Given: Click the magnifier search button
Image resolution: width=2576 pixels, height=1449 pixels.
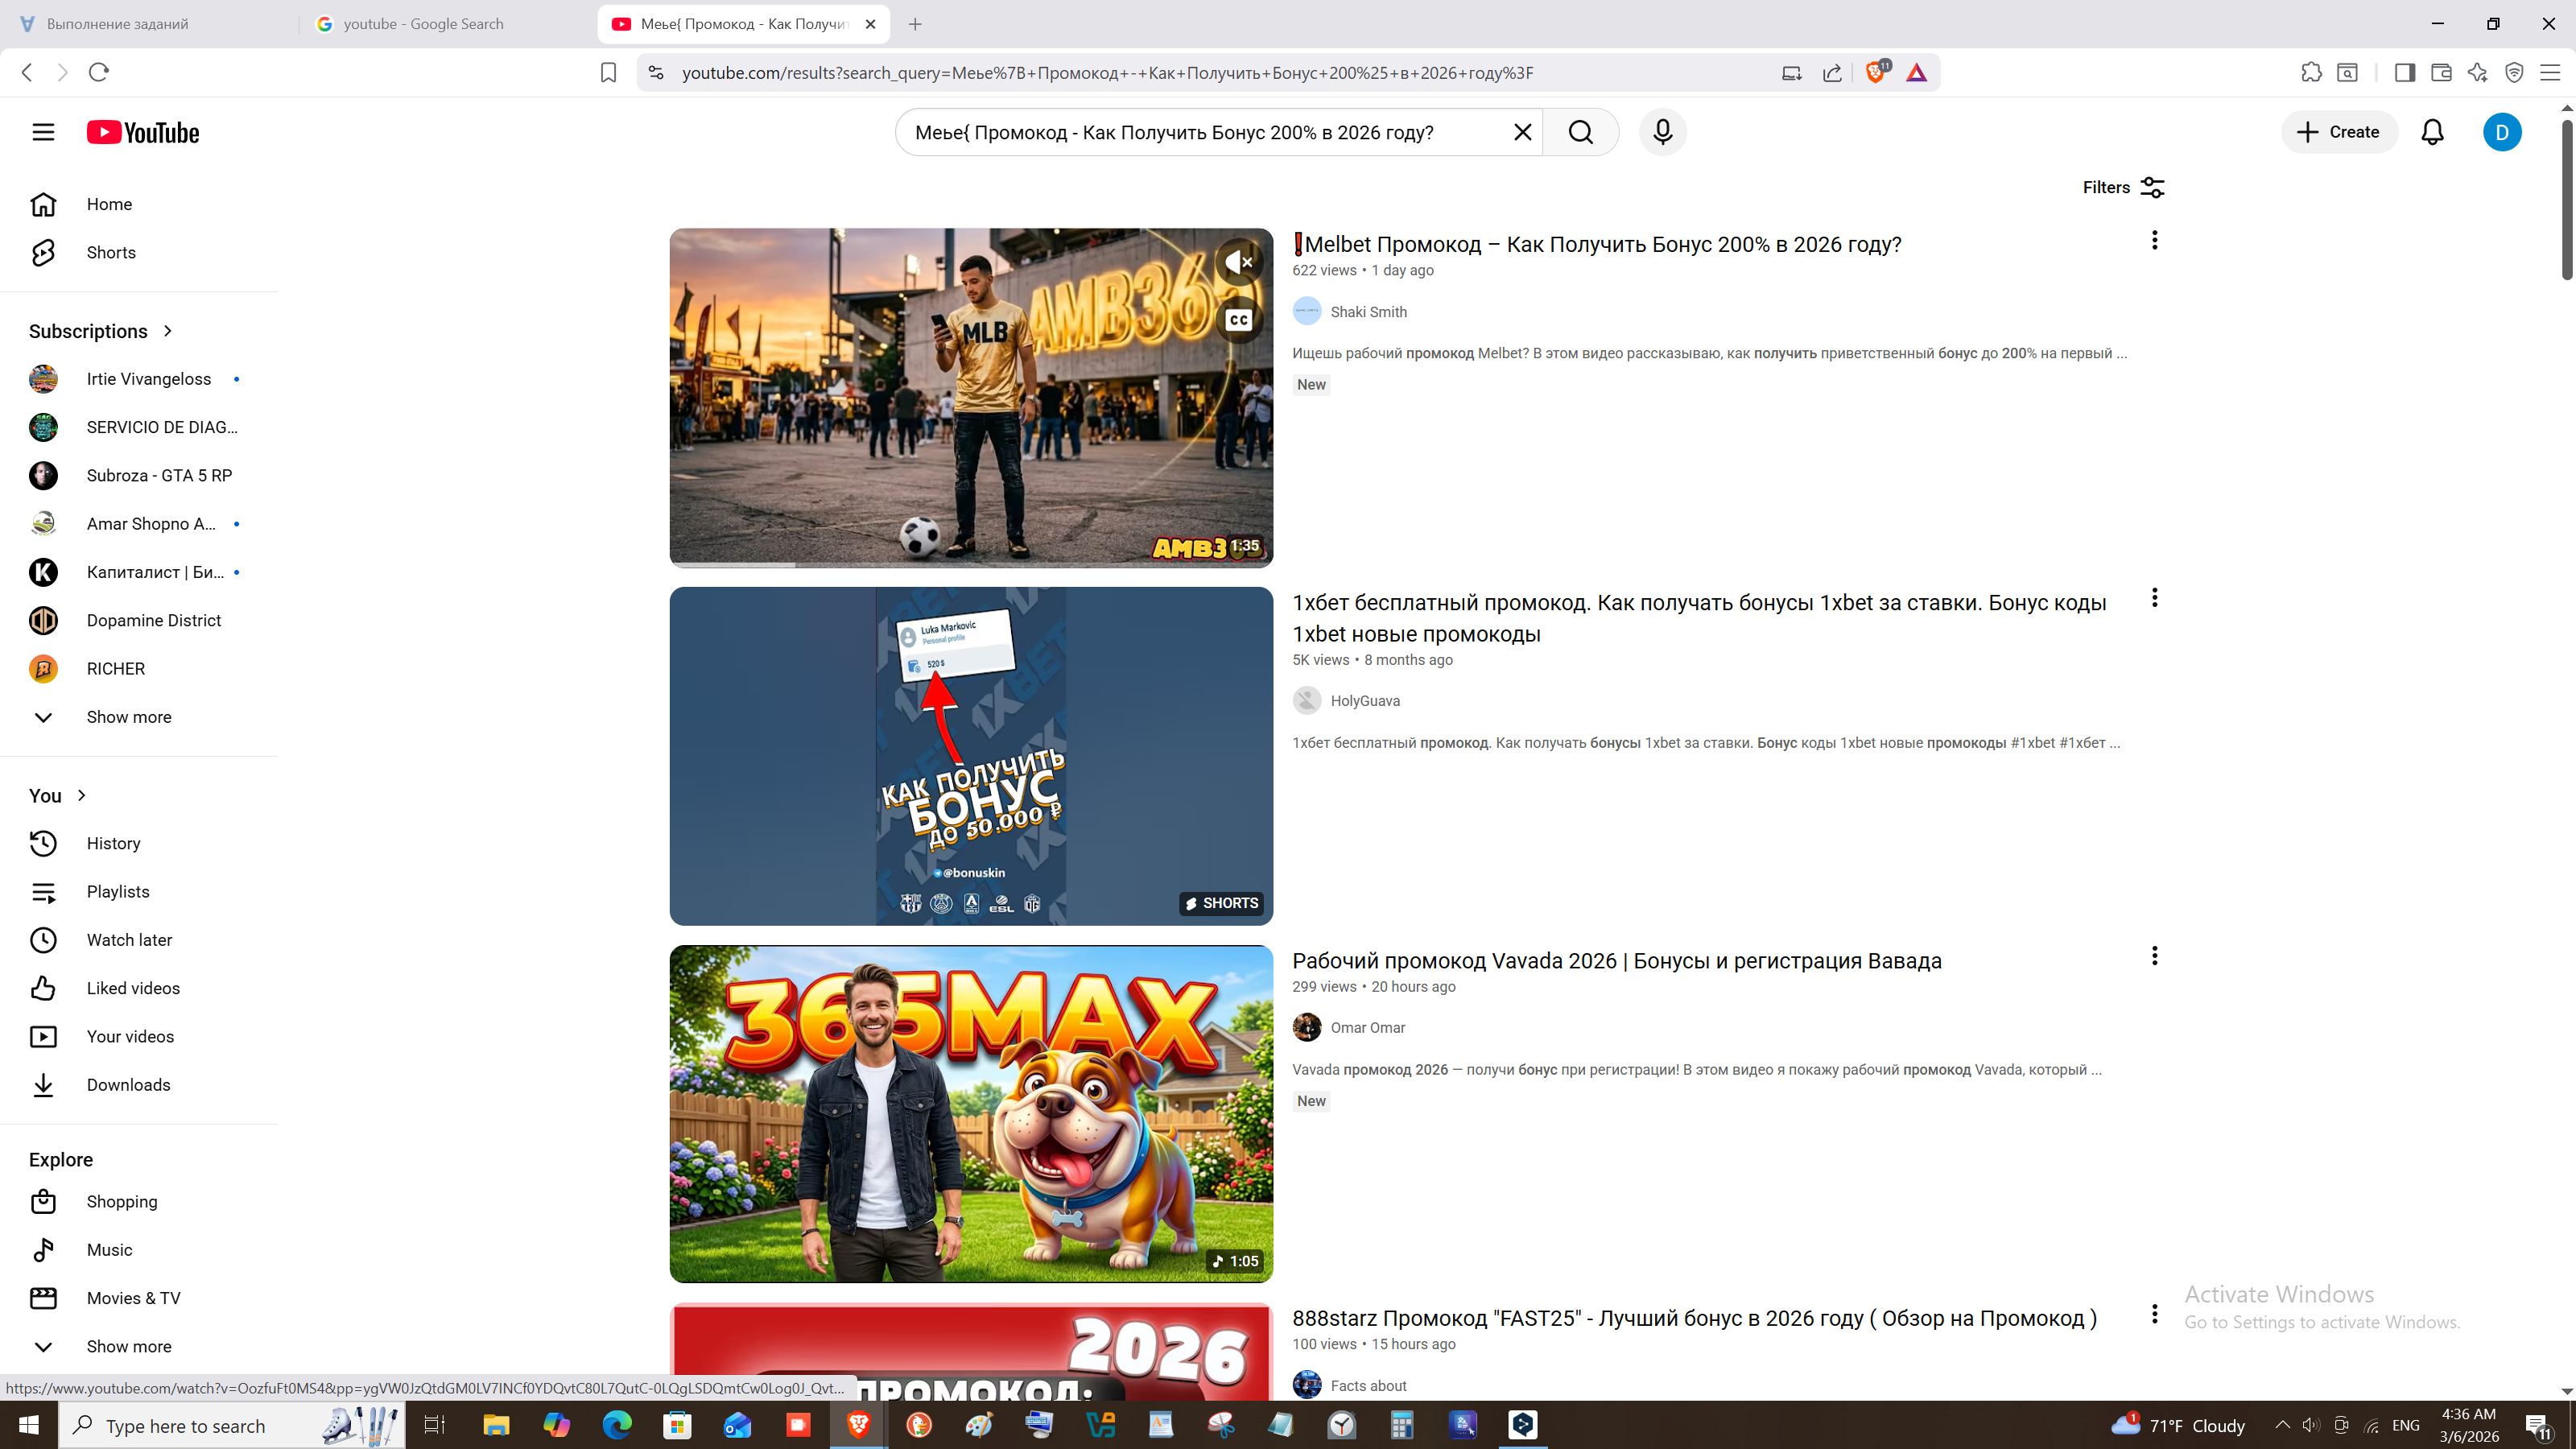Looking at the screenshot, I should 1580,132.
